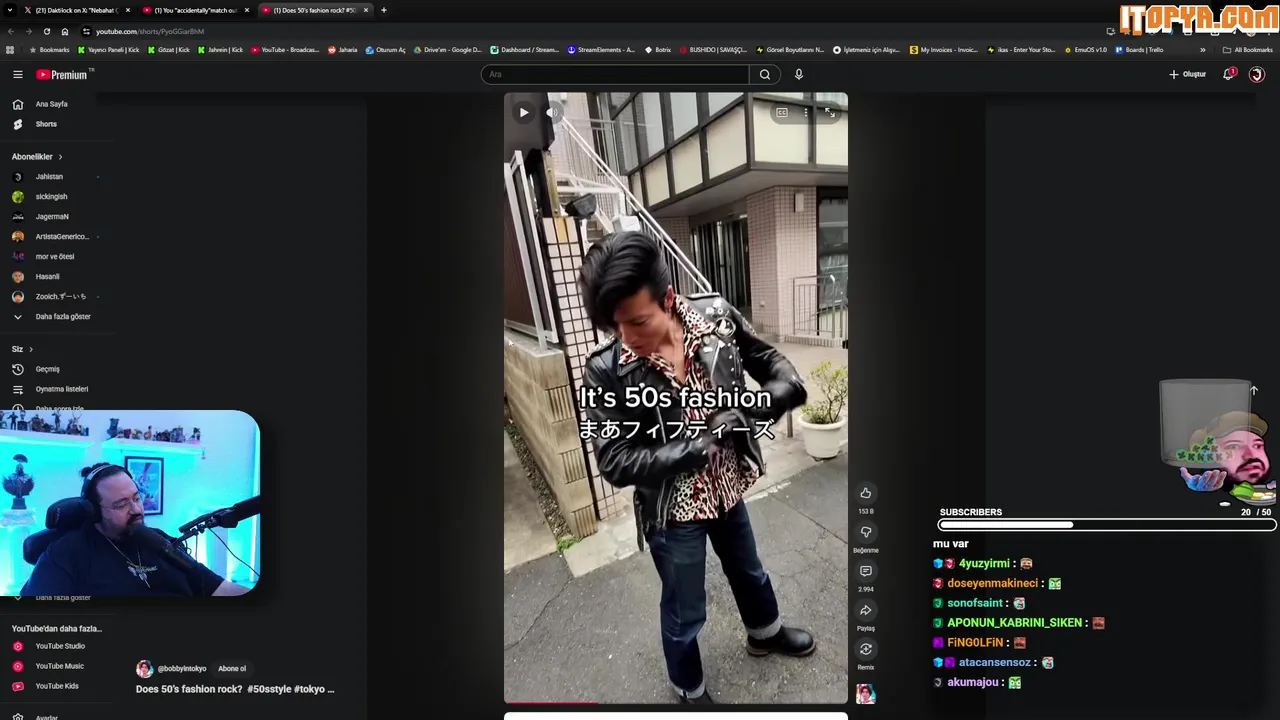Open a new browser tab
This screenshot has width=1280, height=720.
tap(384, 10)
